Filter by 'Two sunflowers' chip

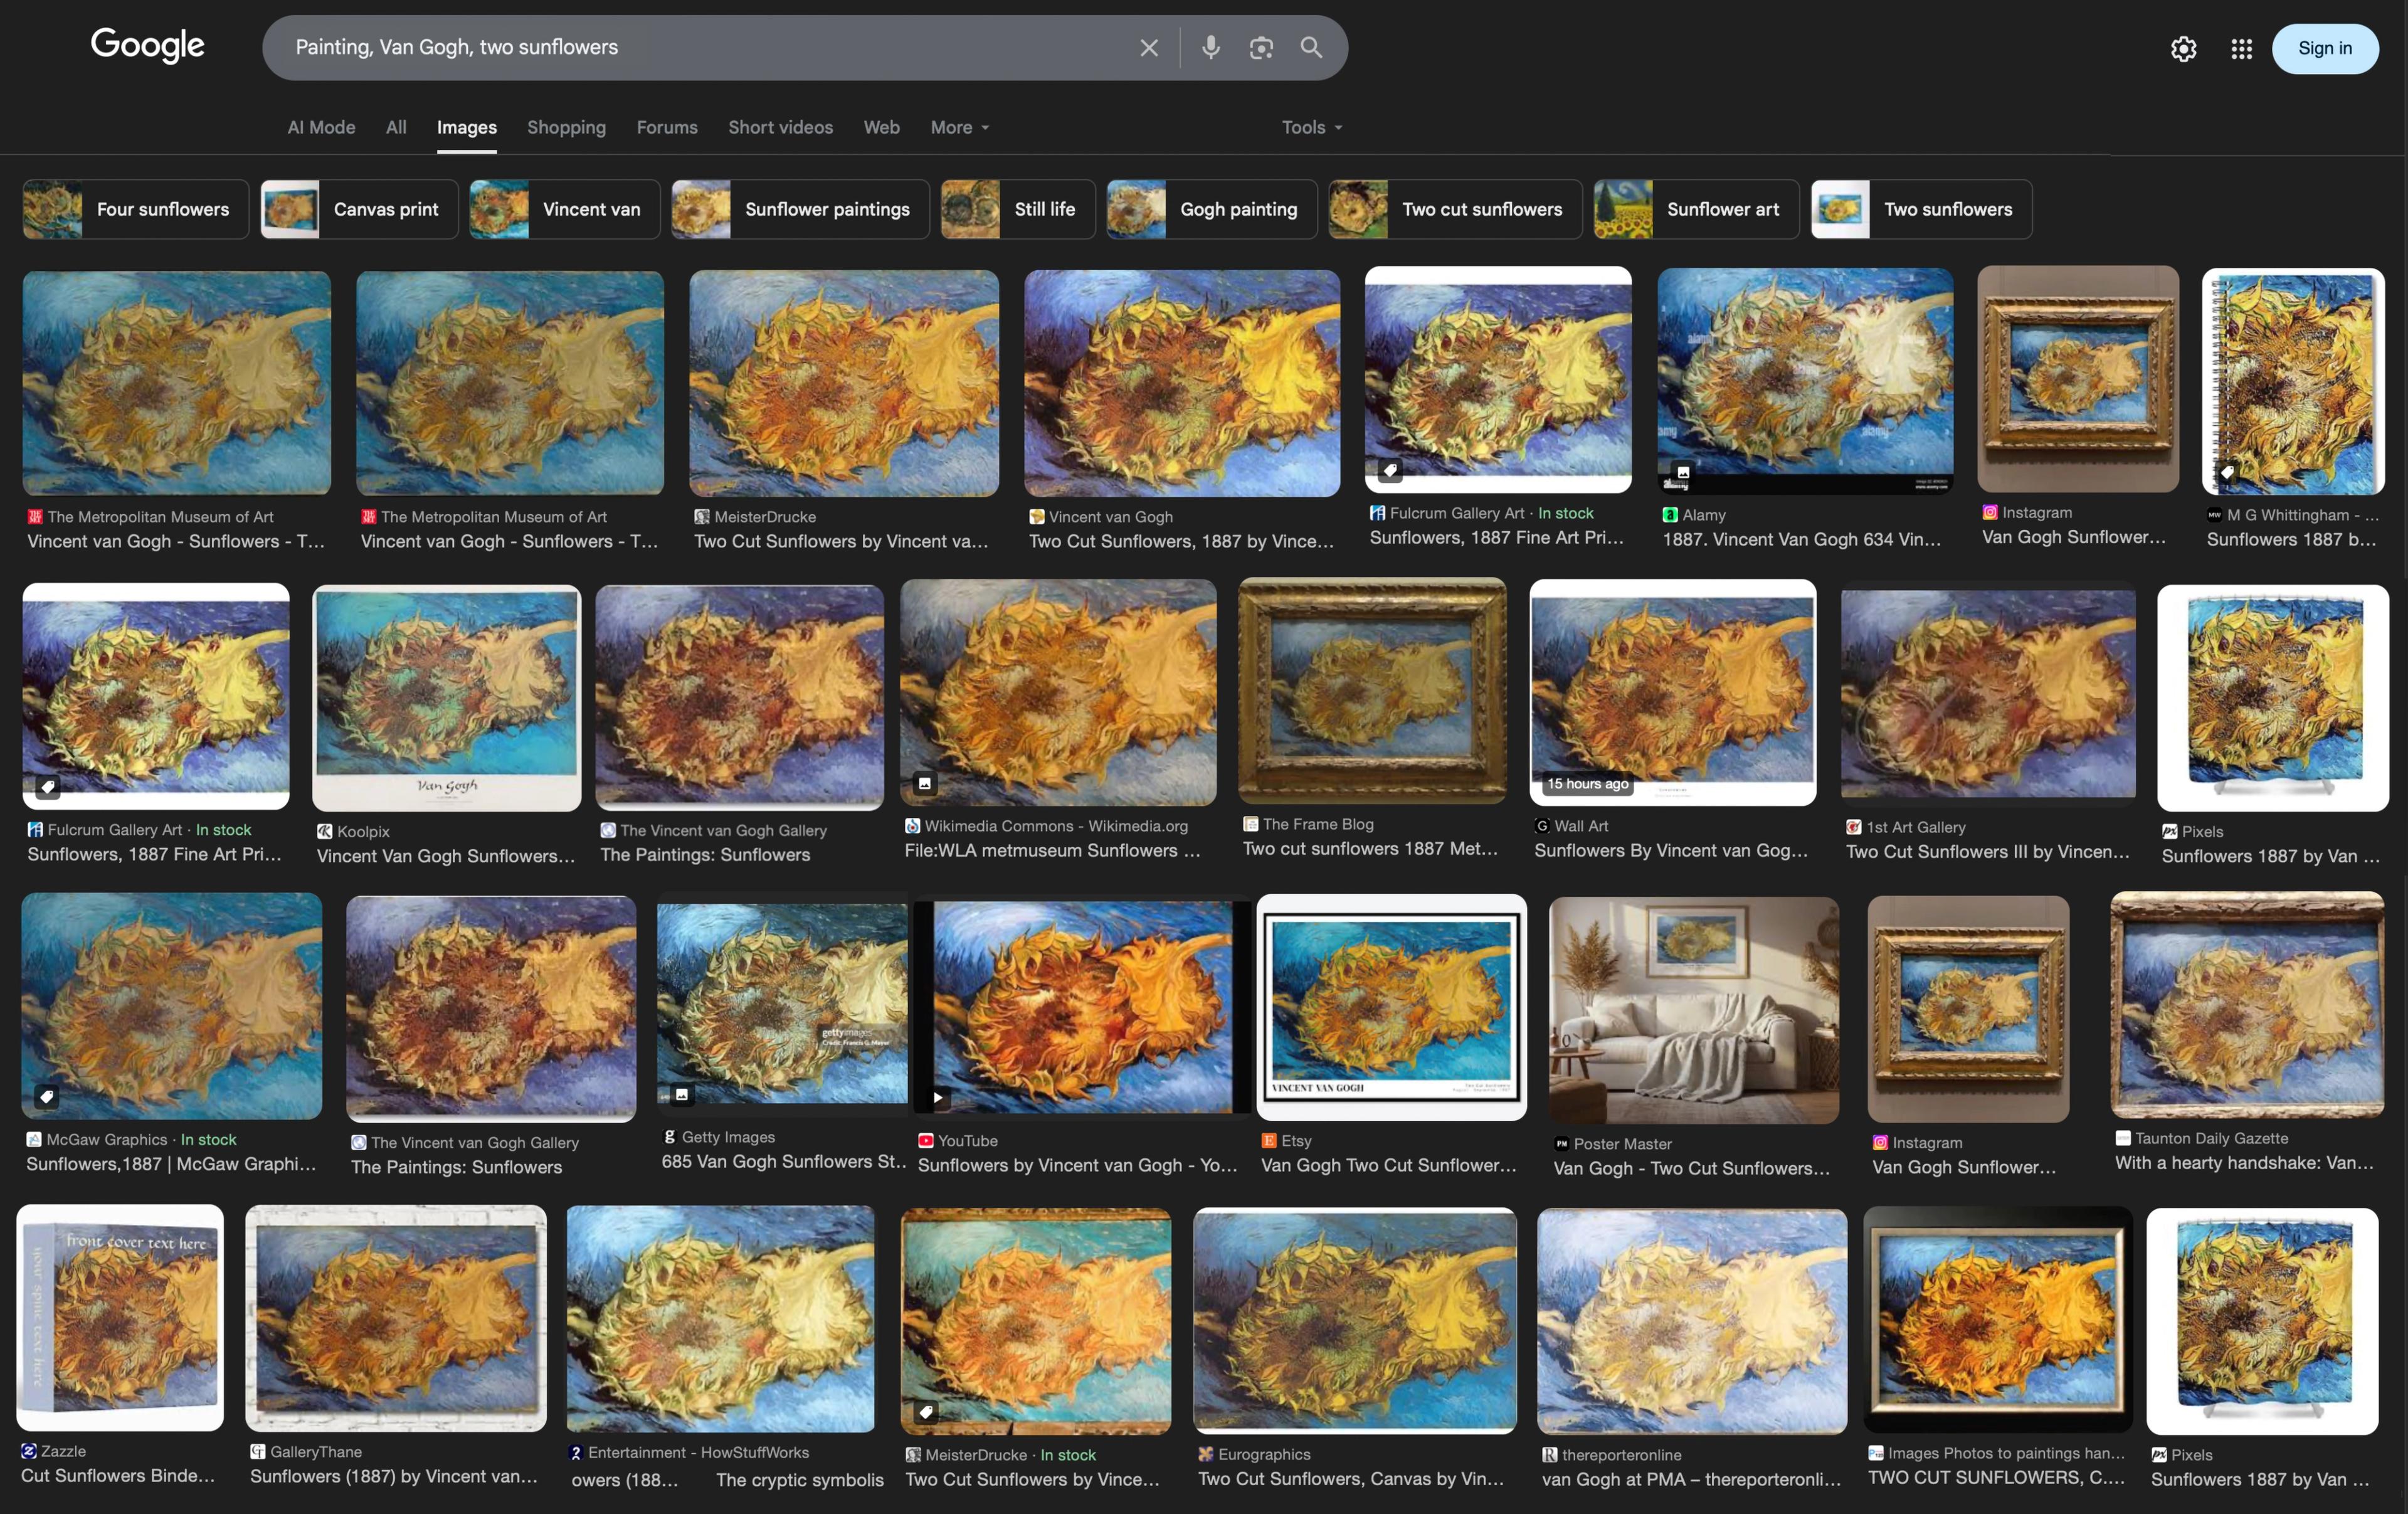coord(1921,209)
